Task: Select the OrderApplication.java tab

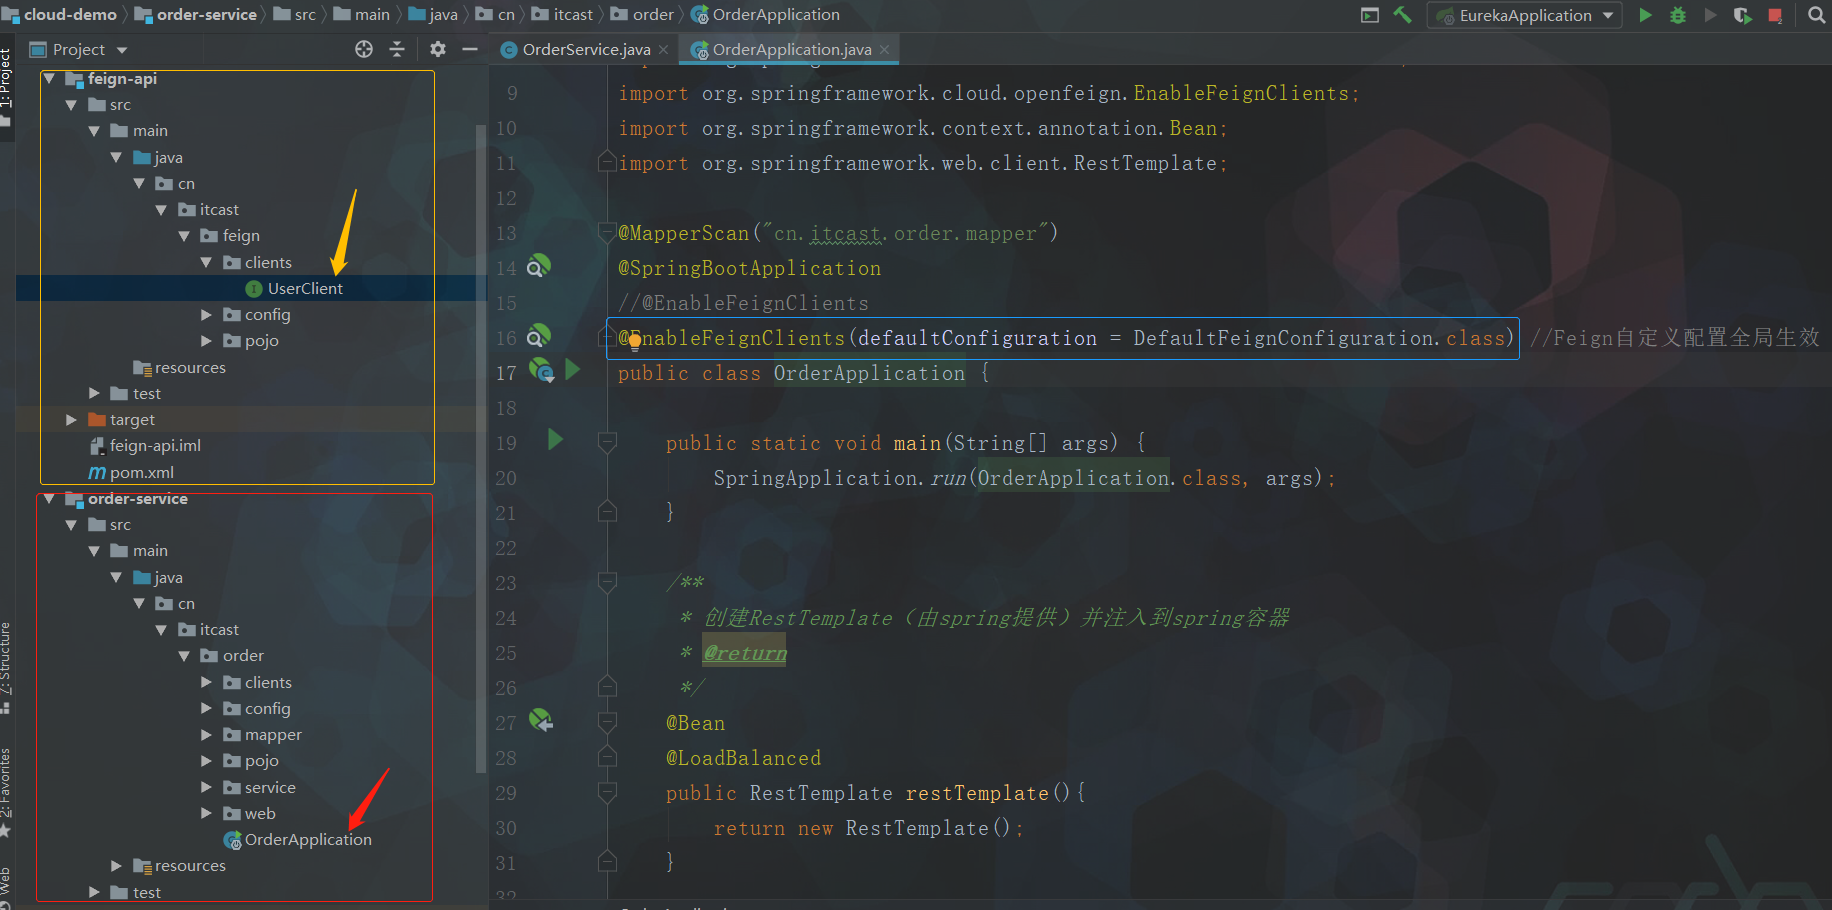Action: click(x=791, y=49)
